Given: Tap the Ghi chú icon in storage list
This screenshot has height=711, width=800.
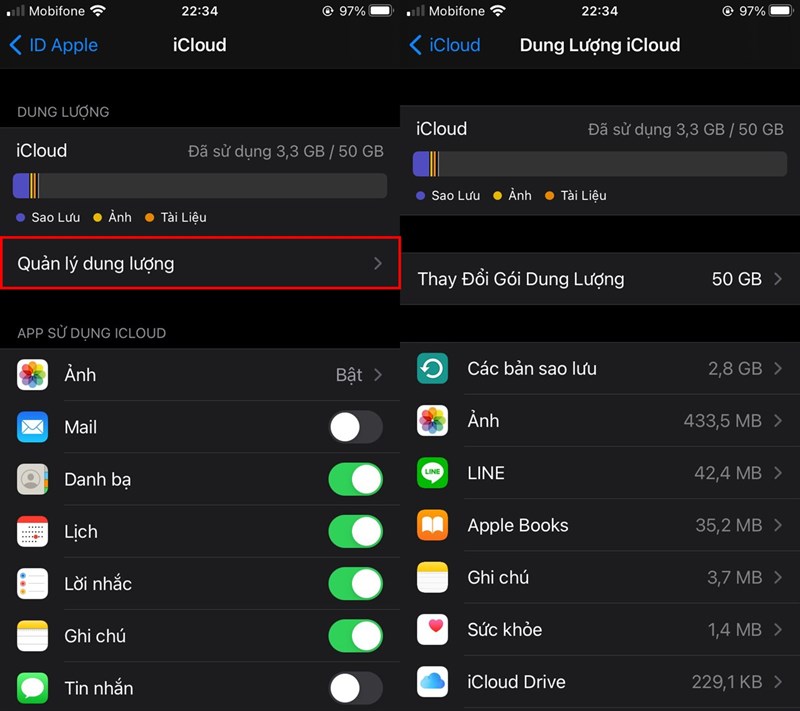Looking at the screenshot, I should [433, 577].
